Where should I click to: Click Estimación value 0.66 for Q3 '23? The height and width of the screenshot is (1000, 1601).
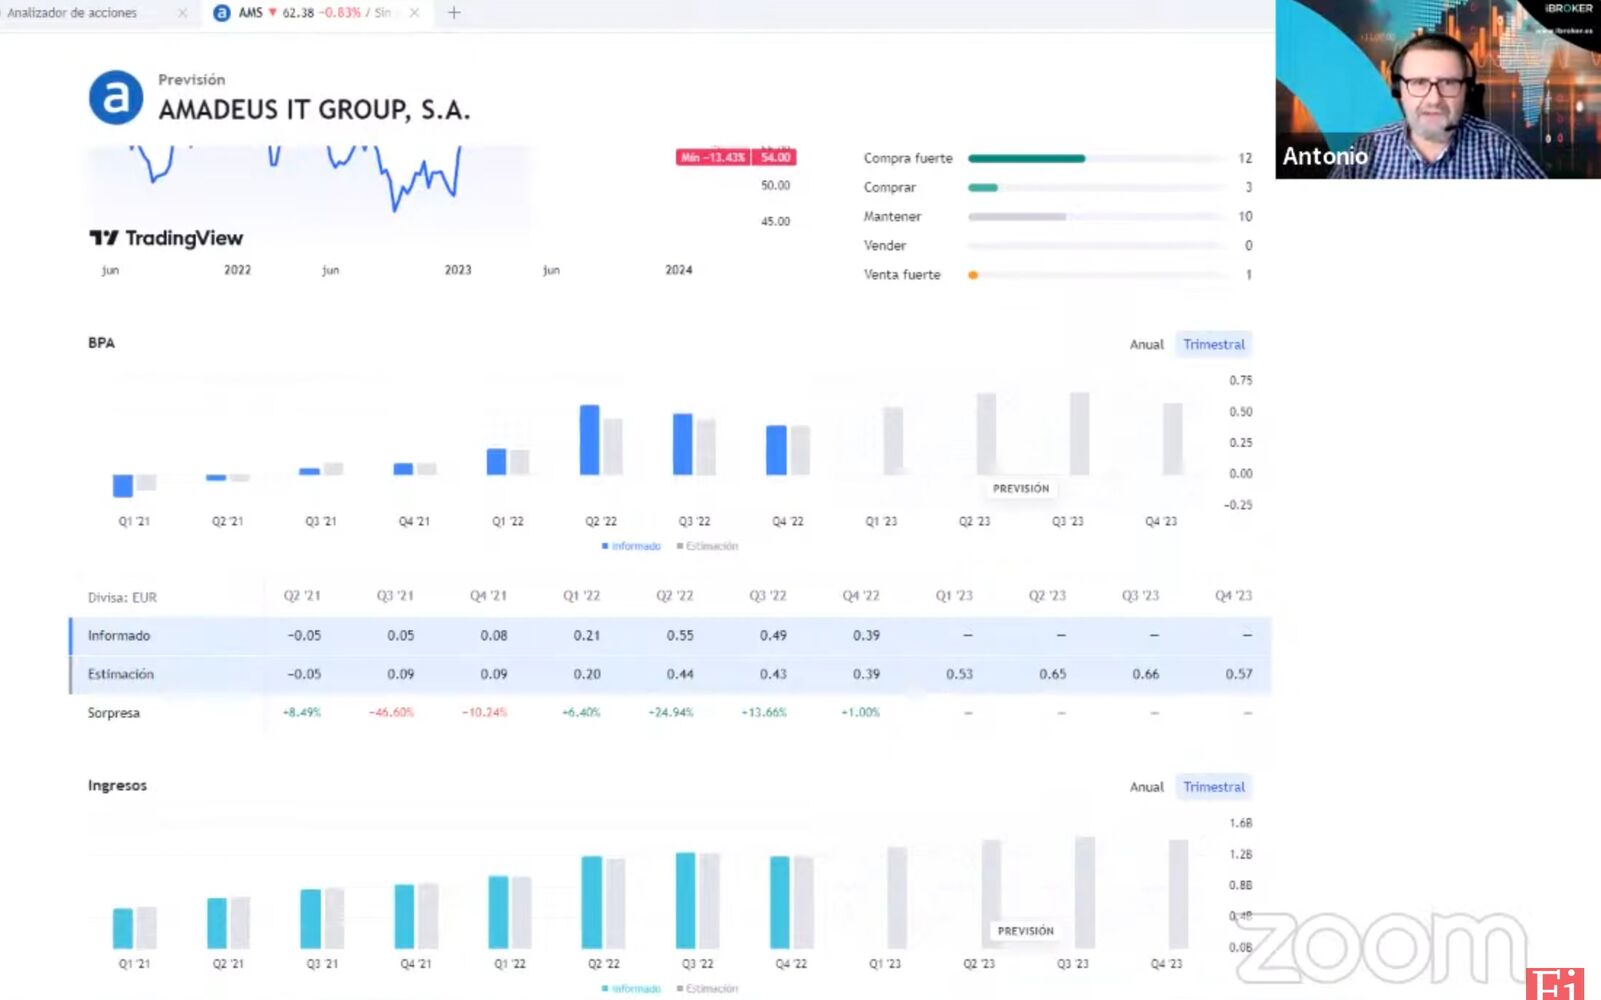coord(1146,674)
